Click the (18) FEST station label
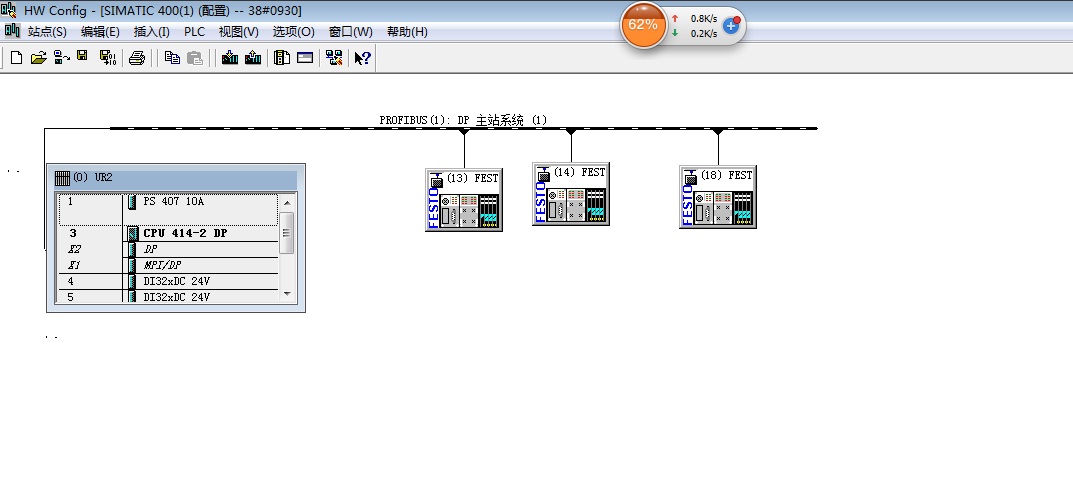 coord(727,175)
